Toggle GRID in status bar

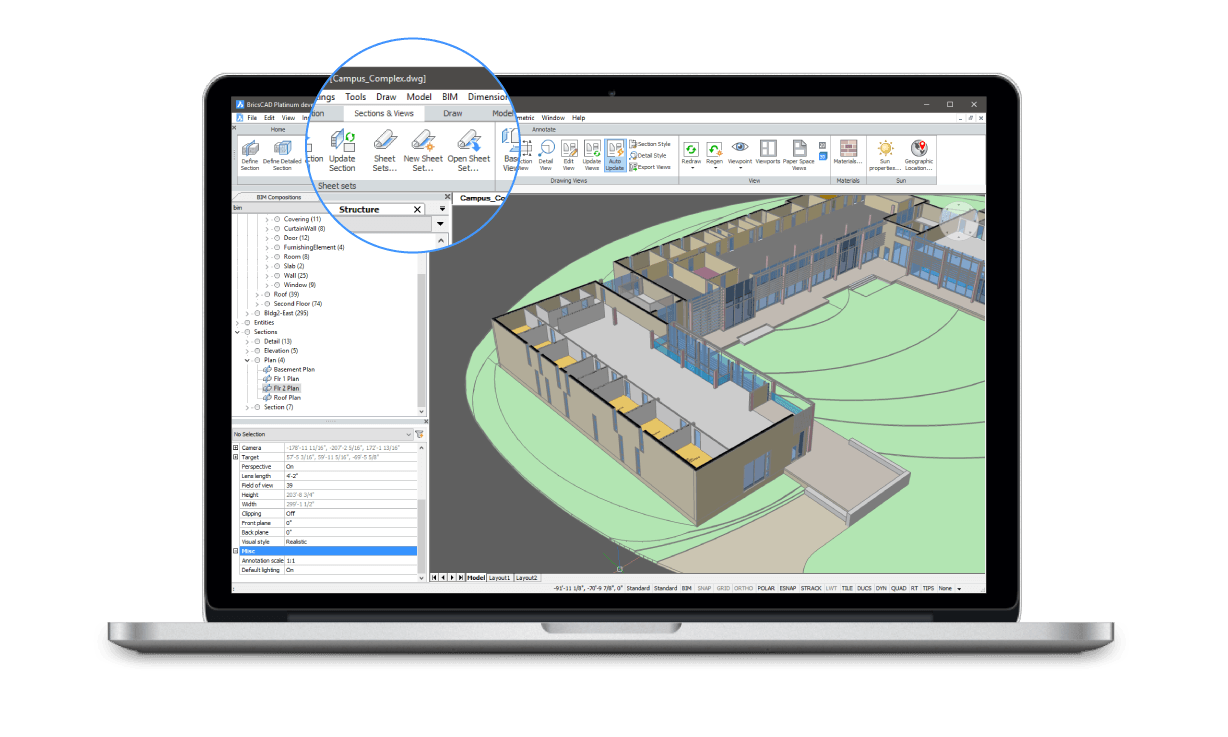(x=723, y=588)
